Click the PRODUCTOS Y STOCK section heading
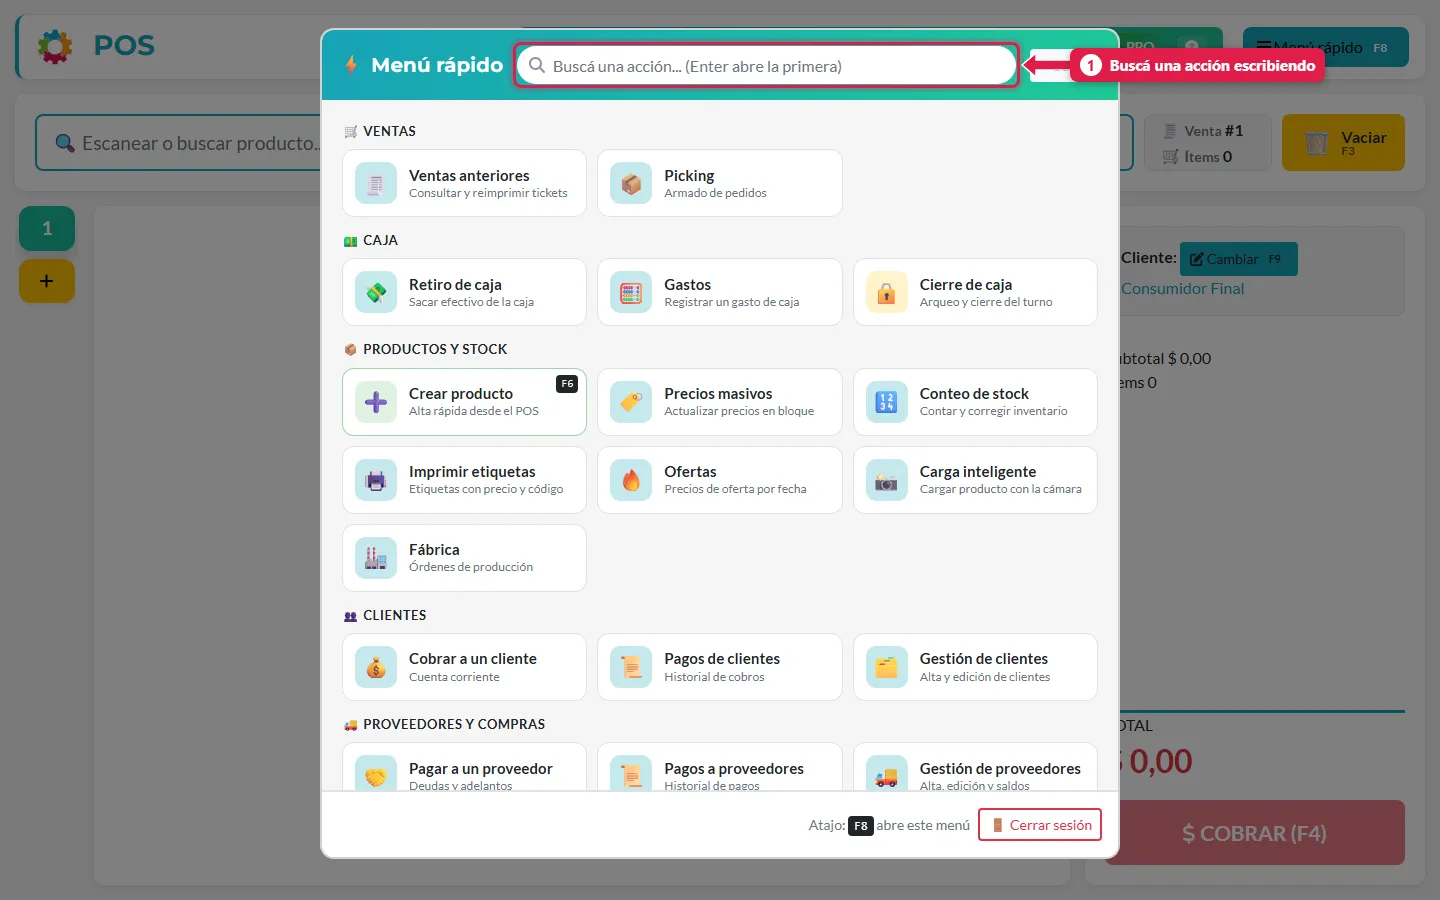 [x=435, y=349]
